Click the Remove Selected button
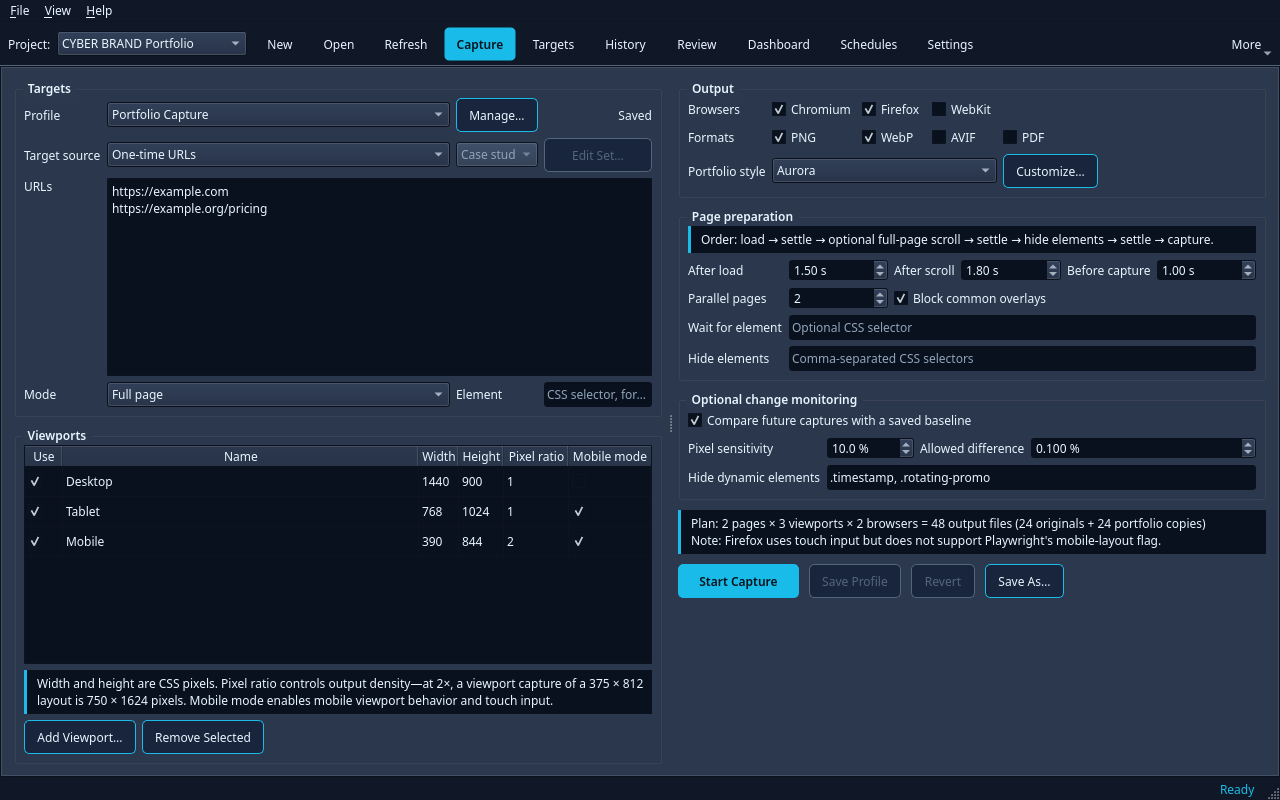Screen dimensions: 1280x800 pos(203,738)
